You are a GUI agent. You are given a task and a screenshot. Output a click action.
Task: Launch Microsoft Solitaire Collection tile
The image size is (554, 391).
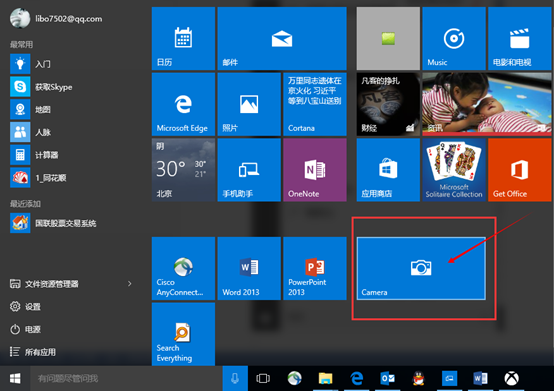(454, 170)
